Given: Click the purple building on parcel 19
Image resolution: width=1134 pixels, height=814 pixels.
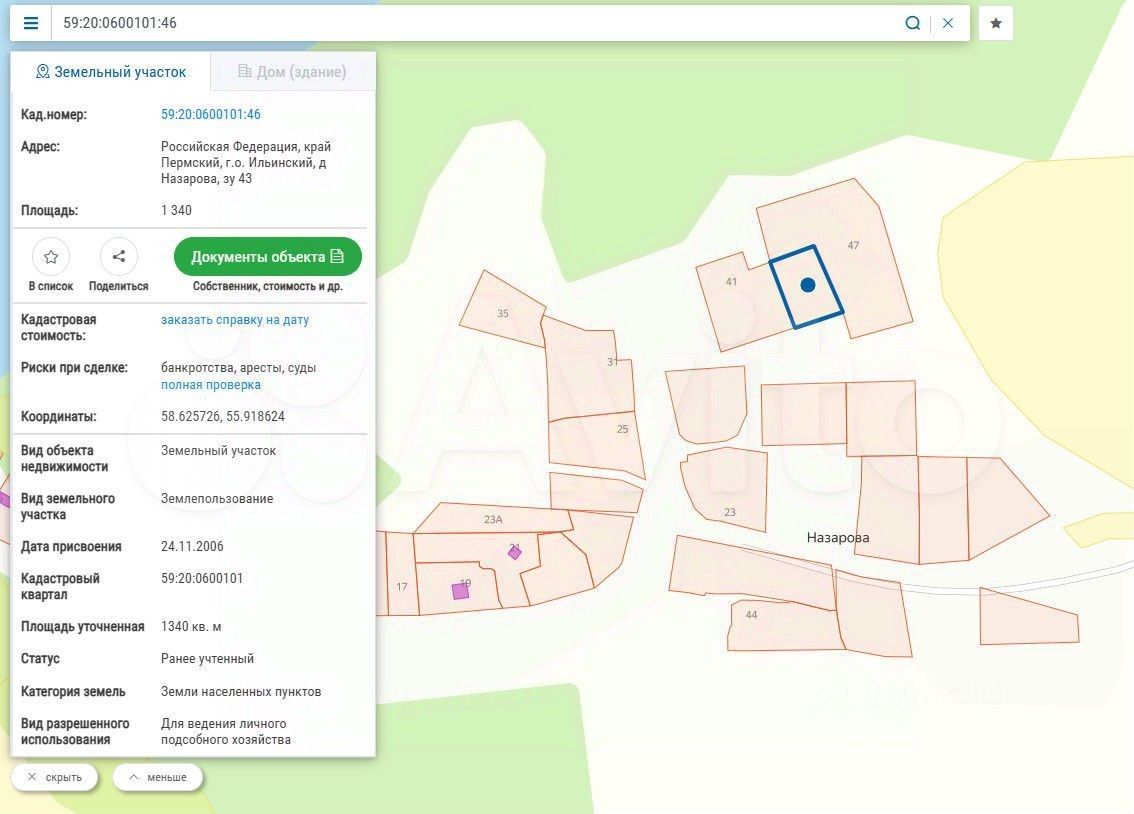Looking at the screenshot, I should pyautogui.click(x=460, y=591).
